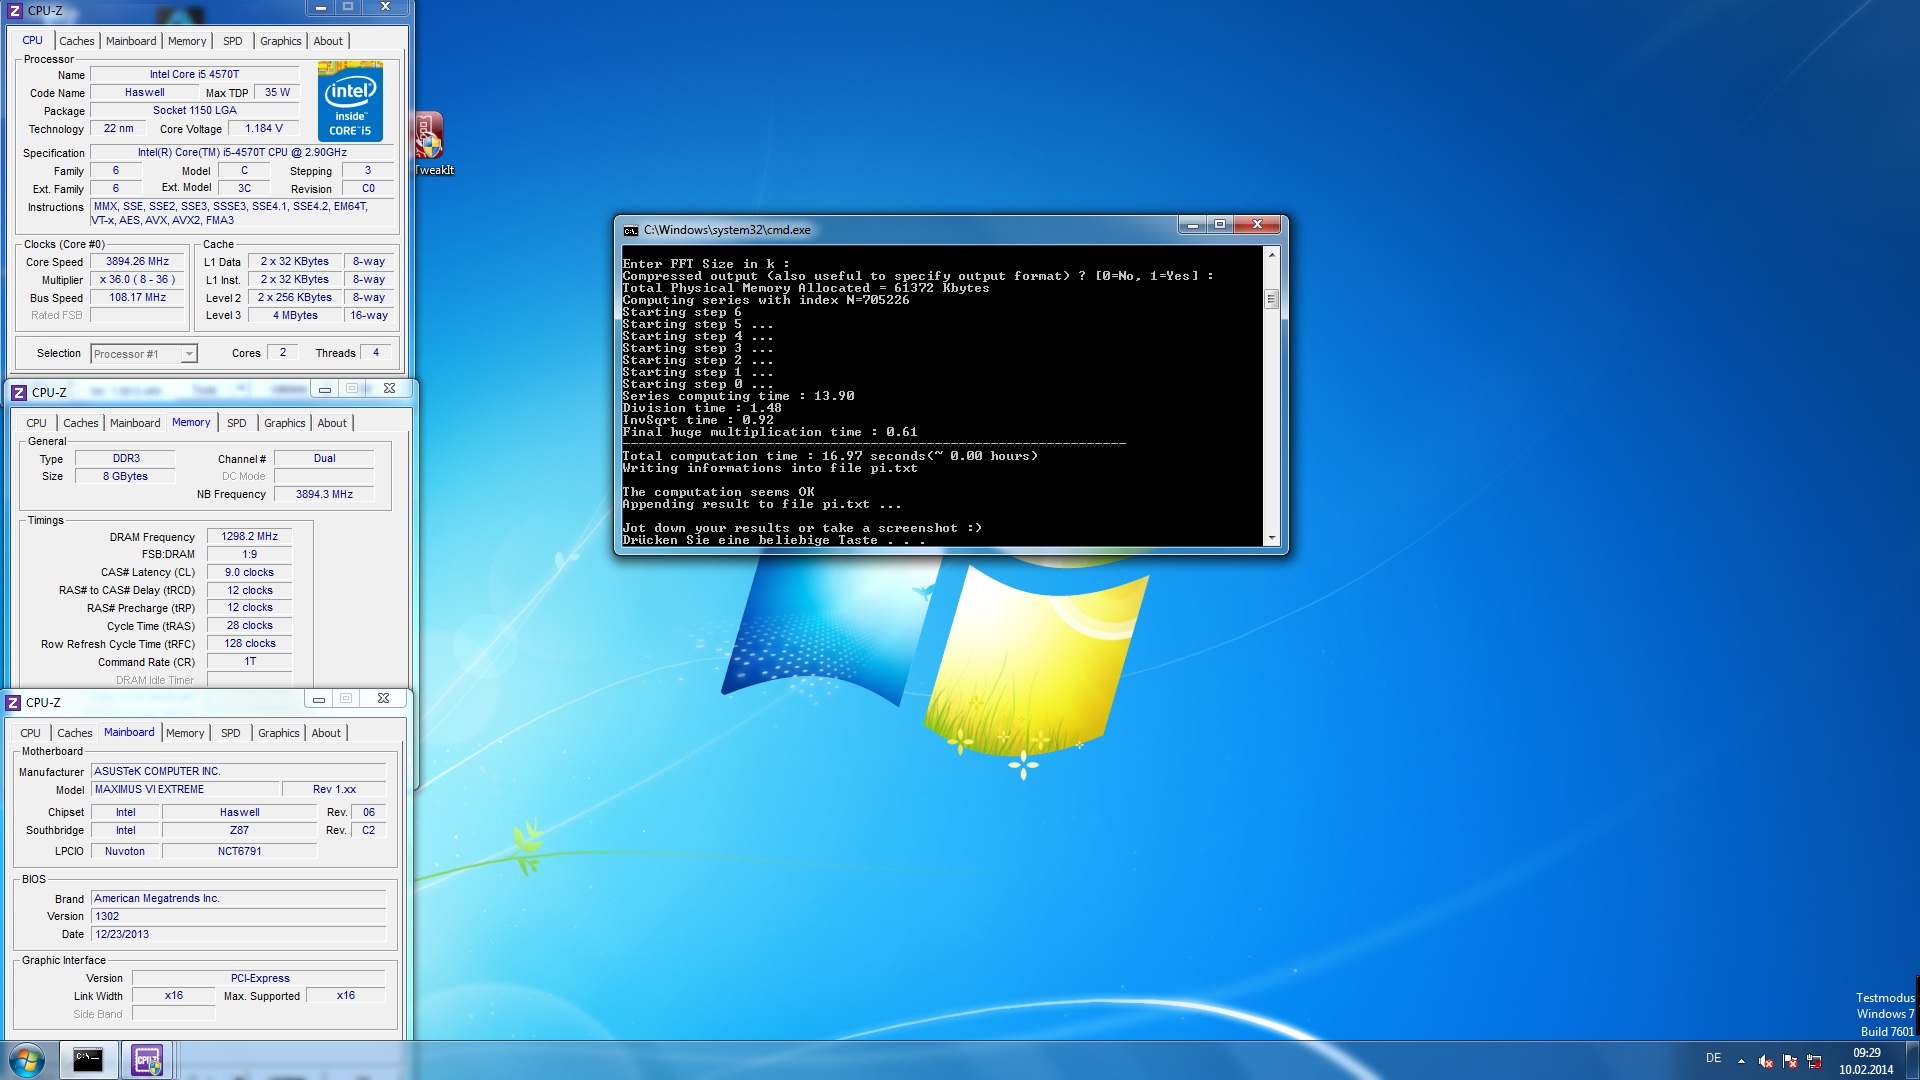Minimize the top CPU-Z window

[320, 7]
